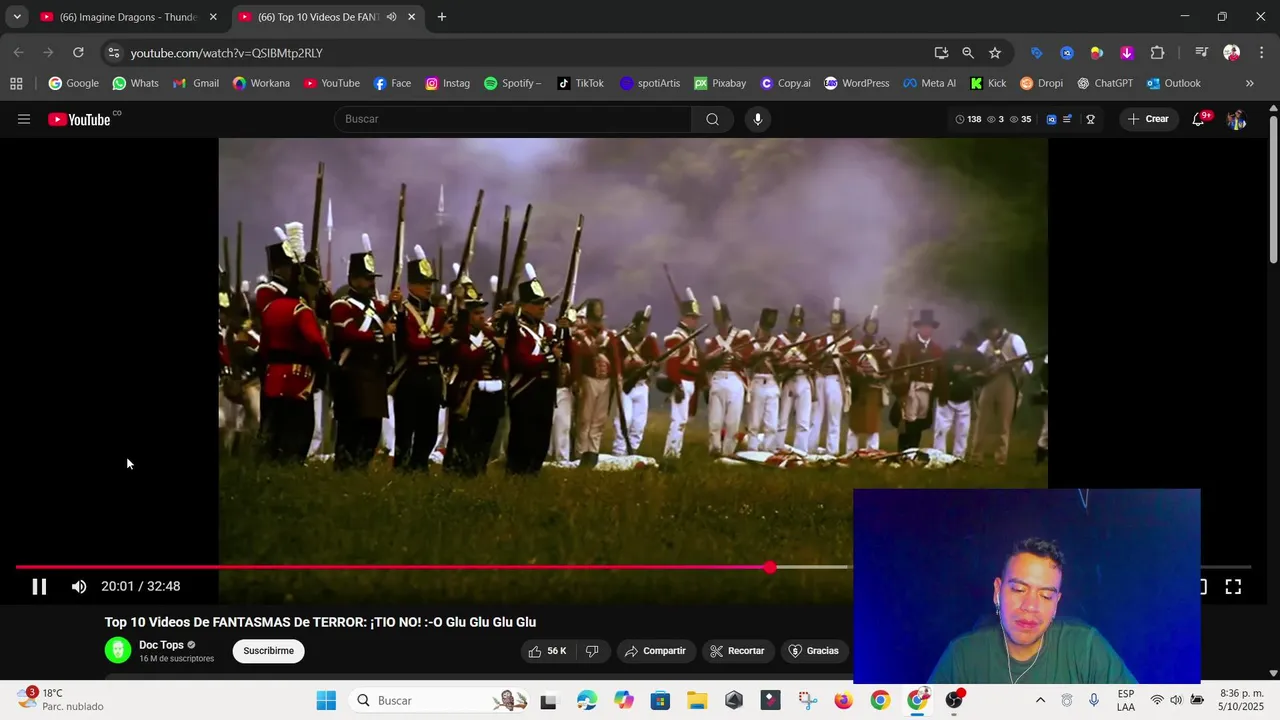This screenshot has width=1280, height=720.
Task: Open the media control playlist icon
Action: 1202,53
